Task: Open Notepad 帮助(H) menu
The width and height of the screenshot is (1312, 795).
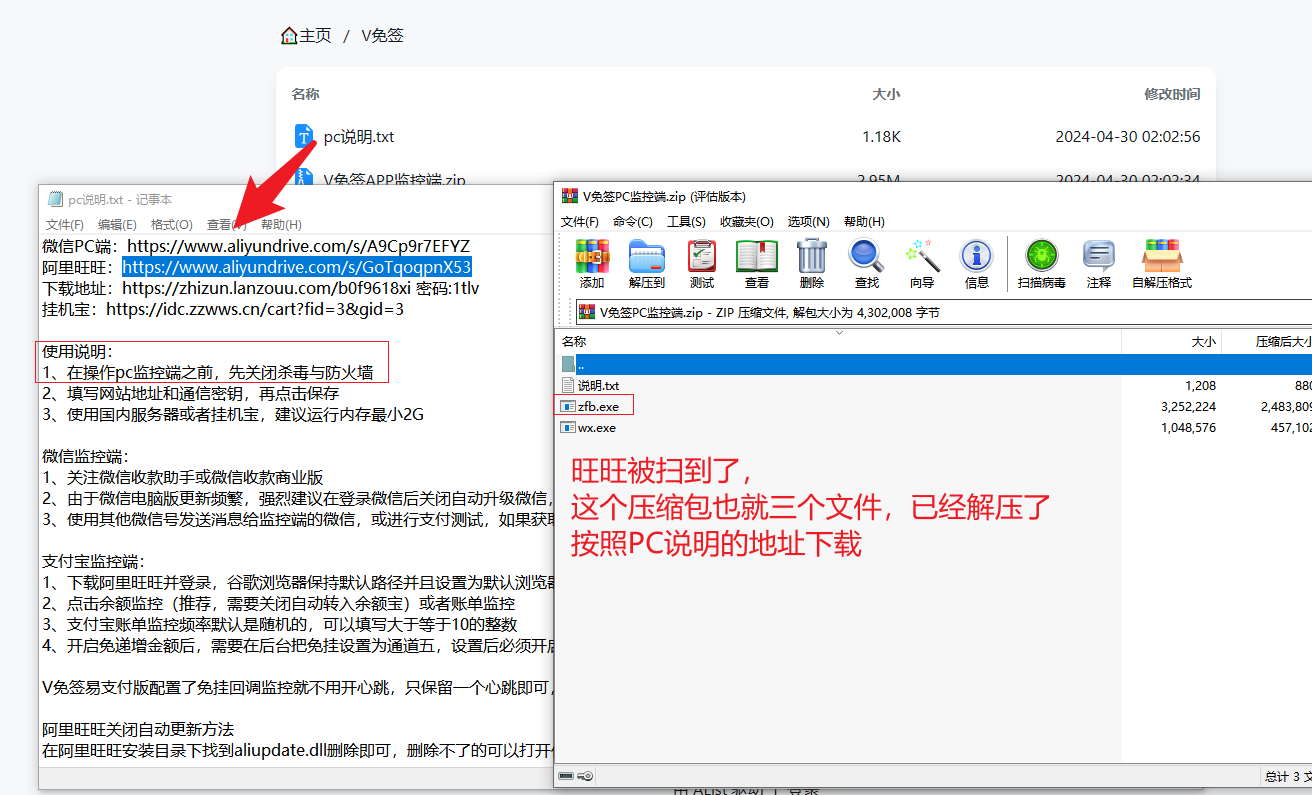Action: [x=281, y=224]
